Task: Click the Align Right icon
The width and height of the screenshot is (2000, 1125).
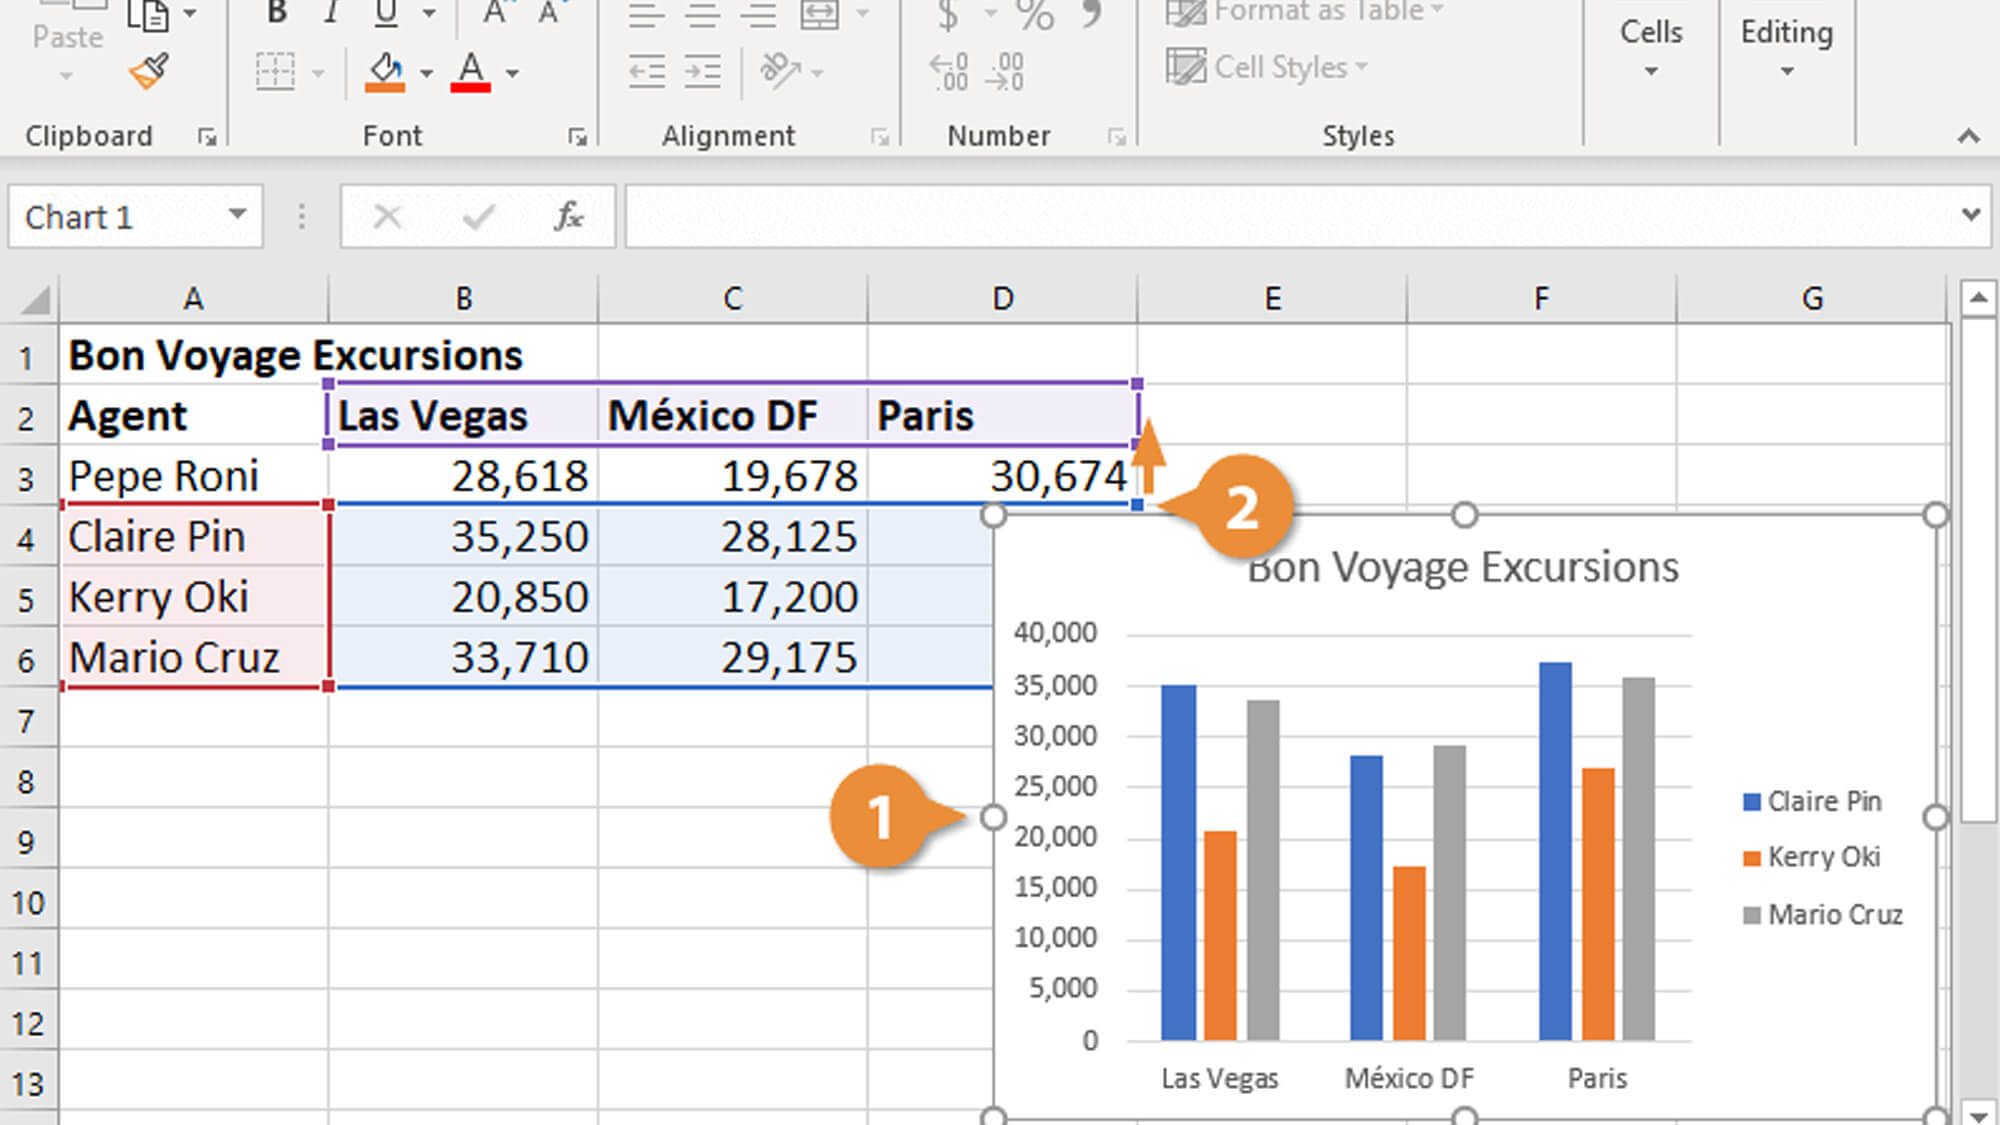Action: pyautogui.click(x=759, y=14)
